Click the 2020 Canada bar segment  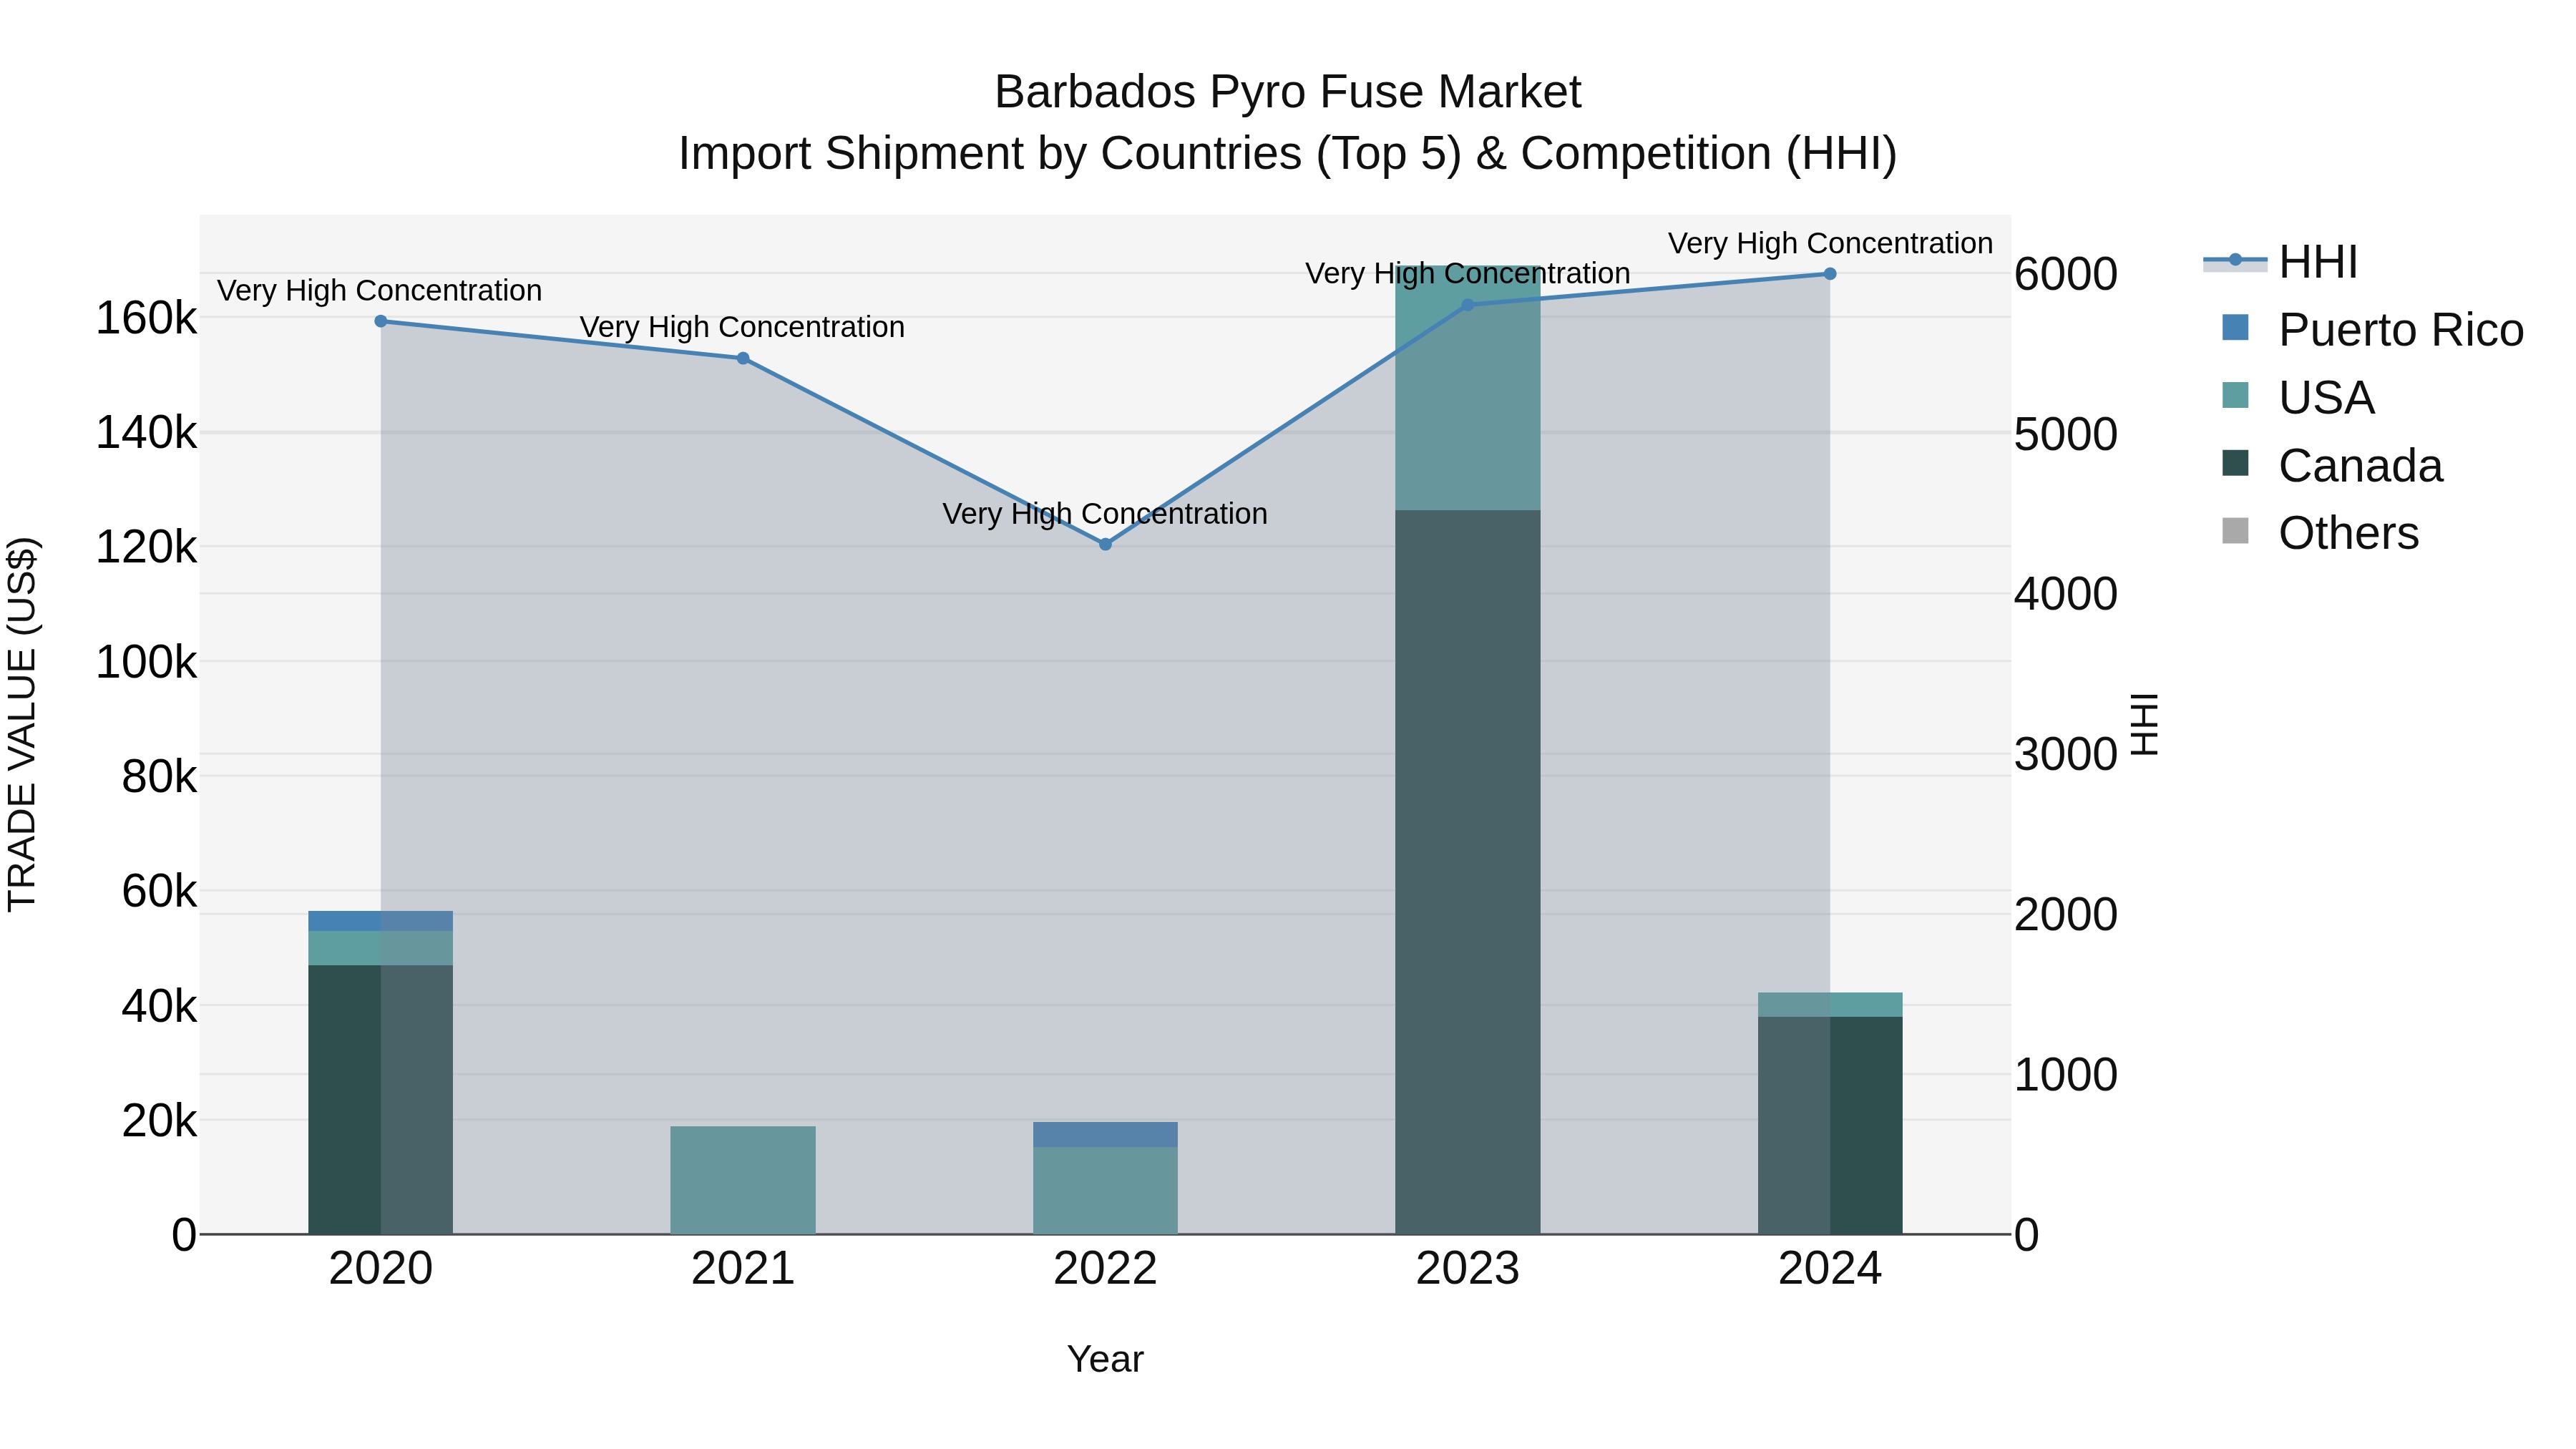380,1099
